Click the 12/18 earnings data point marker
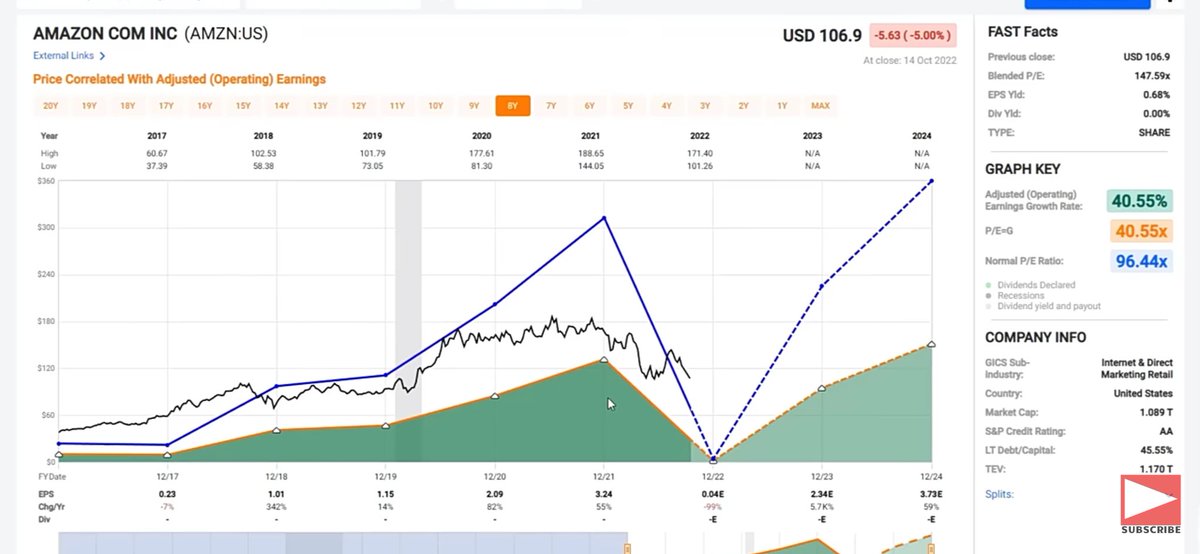 pos(276,431)
